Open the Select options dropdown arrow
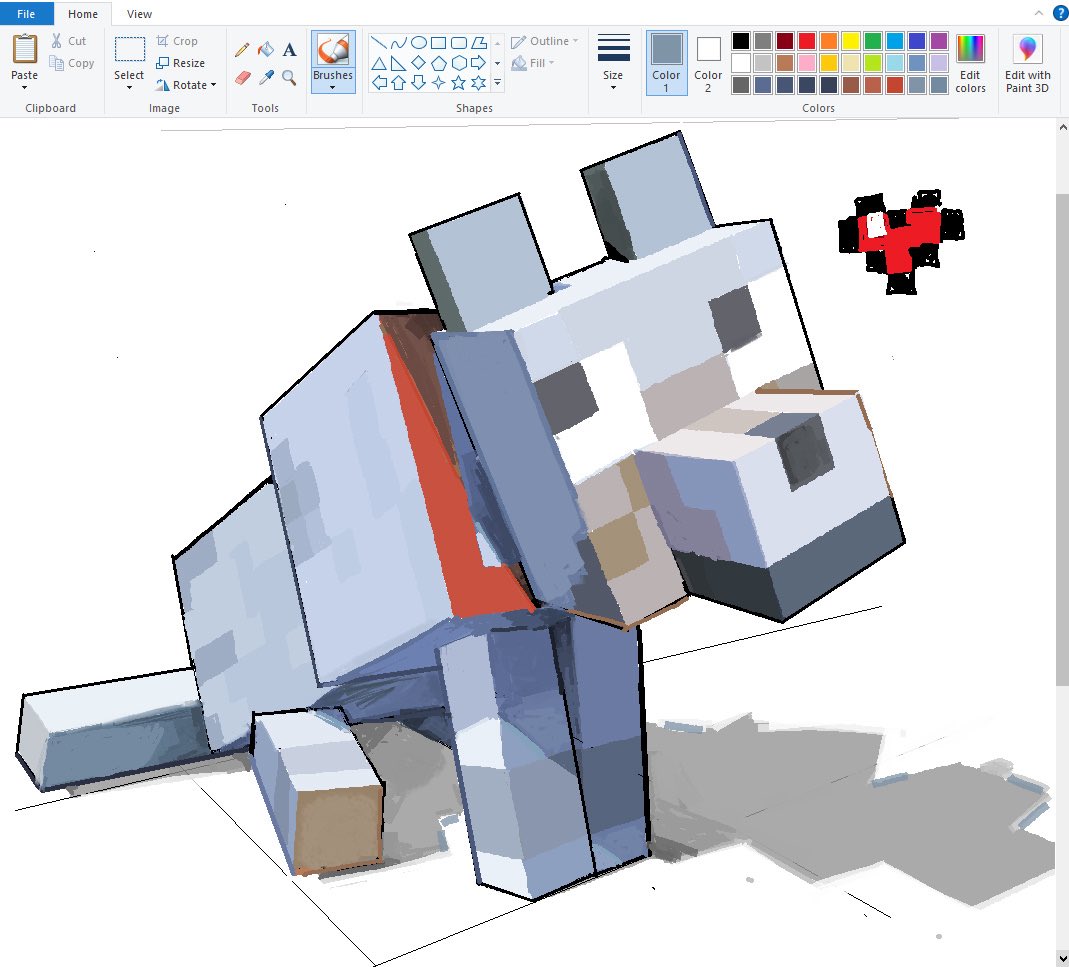Viewport: 1069px width, 967px height. click(x=129, y=87)
